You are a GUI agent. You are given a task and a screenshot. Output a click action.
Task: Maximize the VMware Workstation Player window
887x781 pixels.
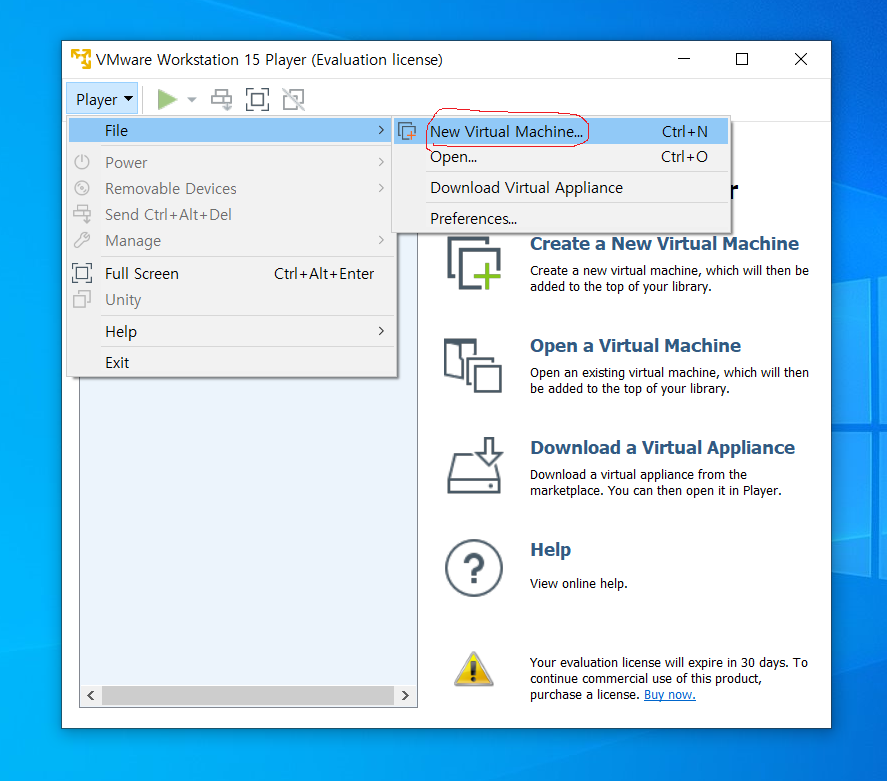click(742, 59)
